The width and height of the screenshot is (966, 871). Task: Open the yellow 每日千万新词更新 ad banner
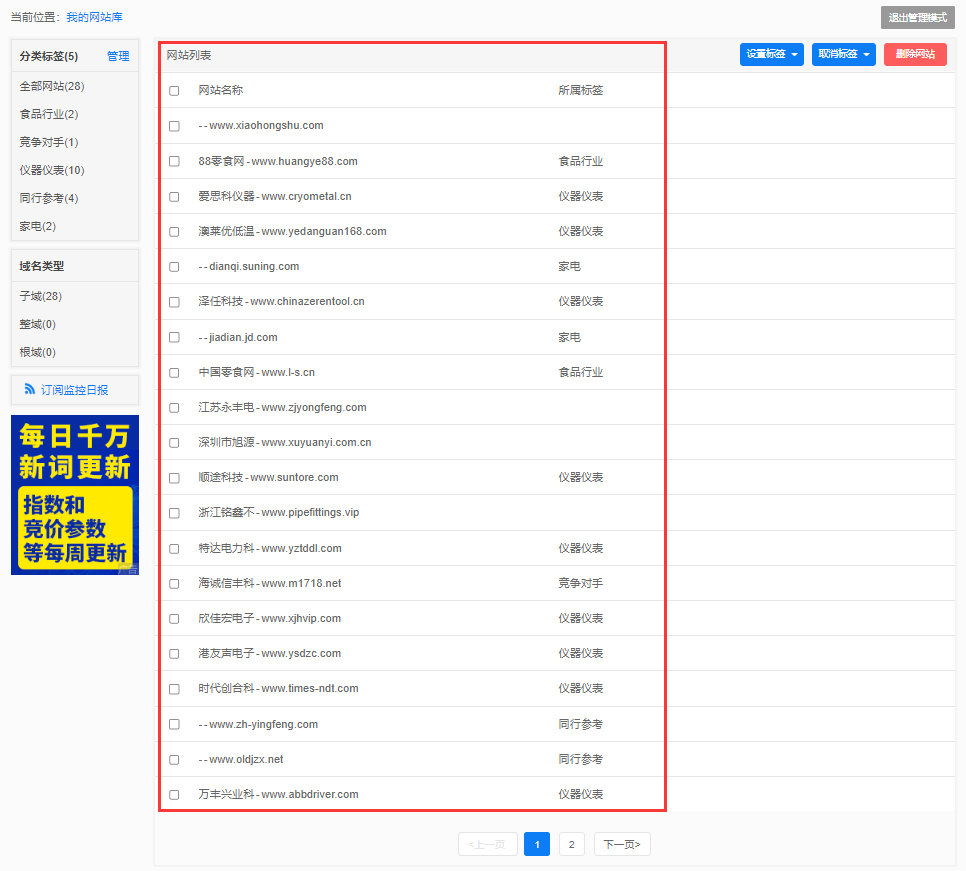pyautogui.click(x=75, y=495)
